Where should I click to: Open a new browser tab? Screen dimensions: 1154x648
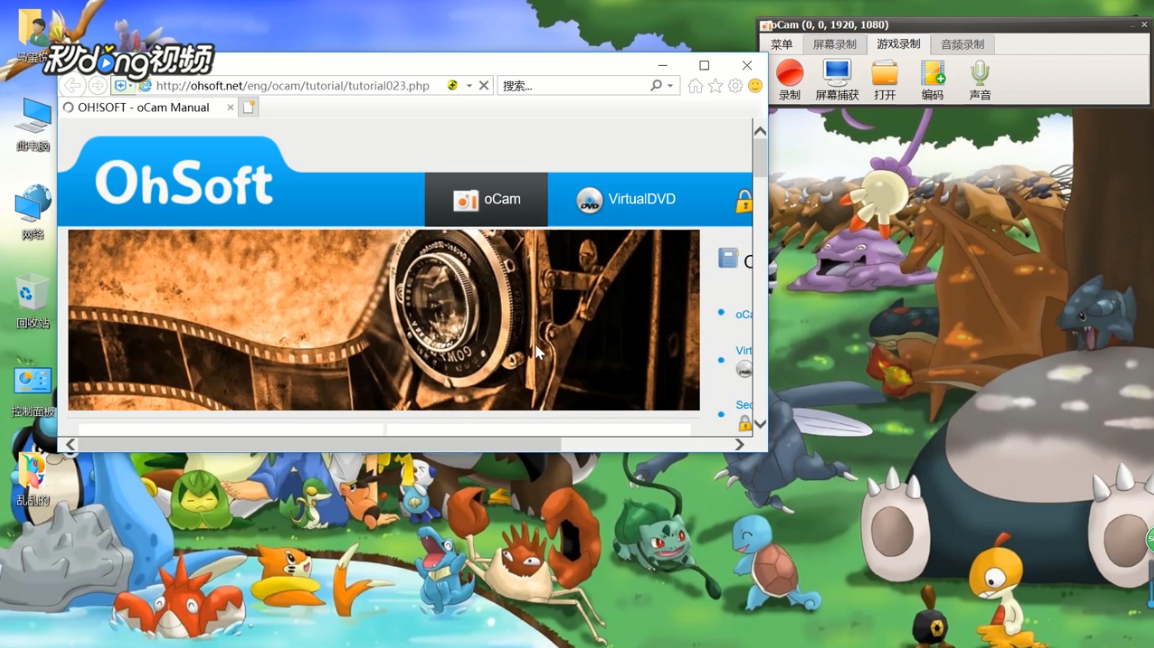coord(249,108)
